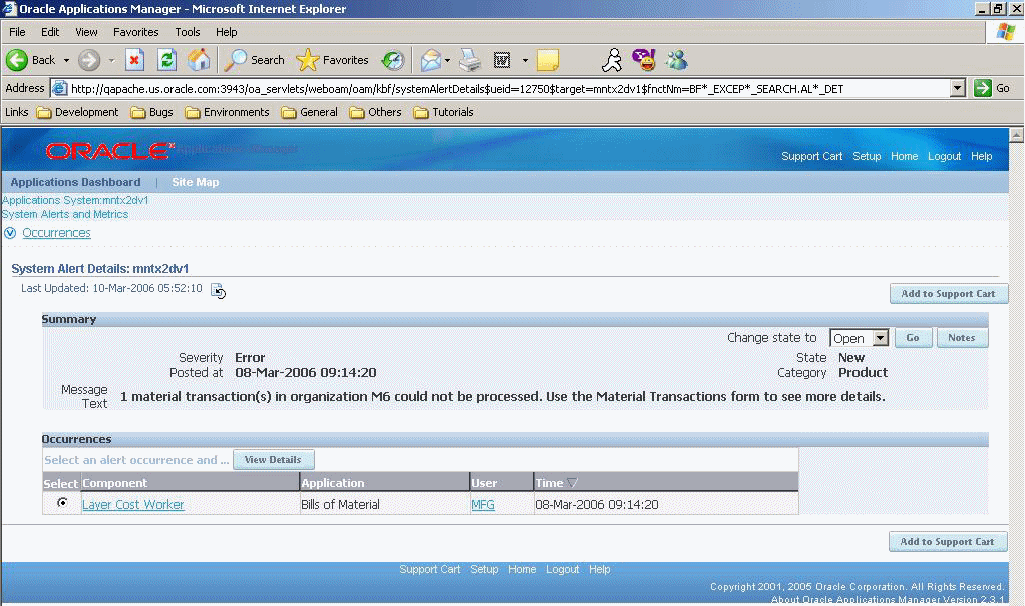
Task: Open the Mail button dropdown arrow
Action: [x=447, y=60]
